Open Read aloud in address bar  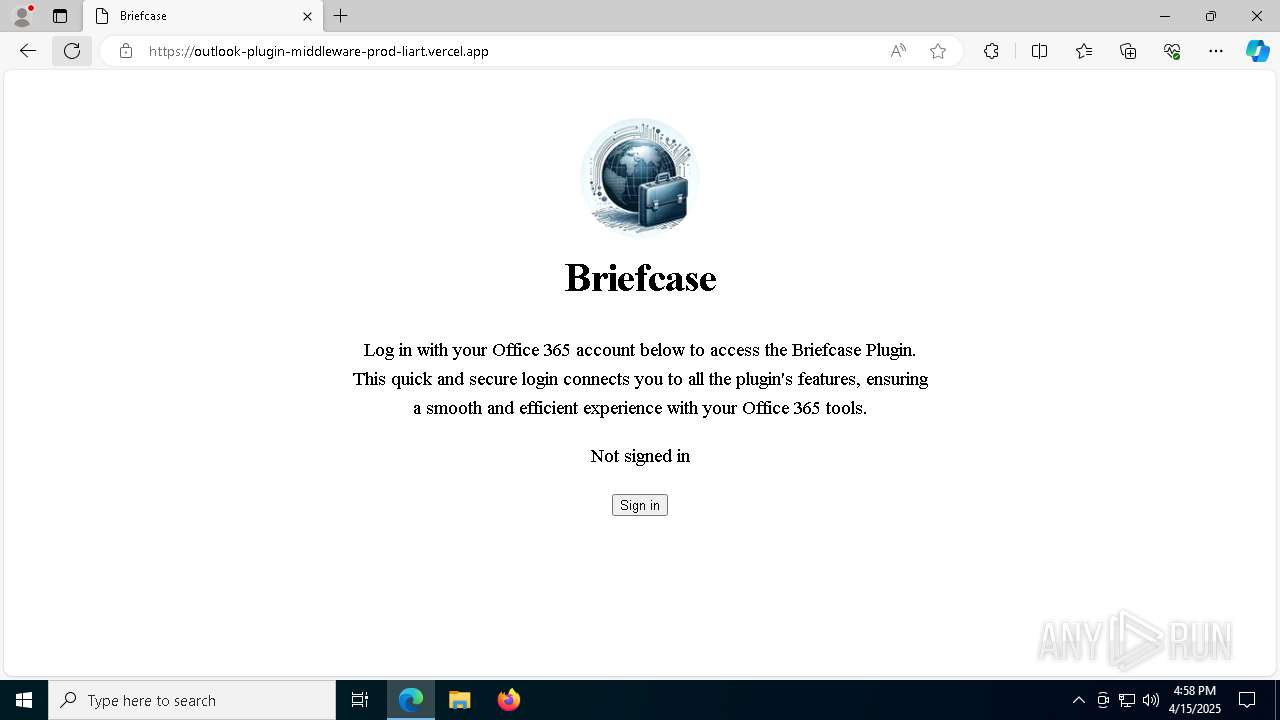[x=898, y=51]
